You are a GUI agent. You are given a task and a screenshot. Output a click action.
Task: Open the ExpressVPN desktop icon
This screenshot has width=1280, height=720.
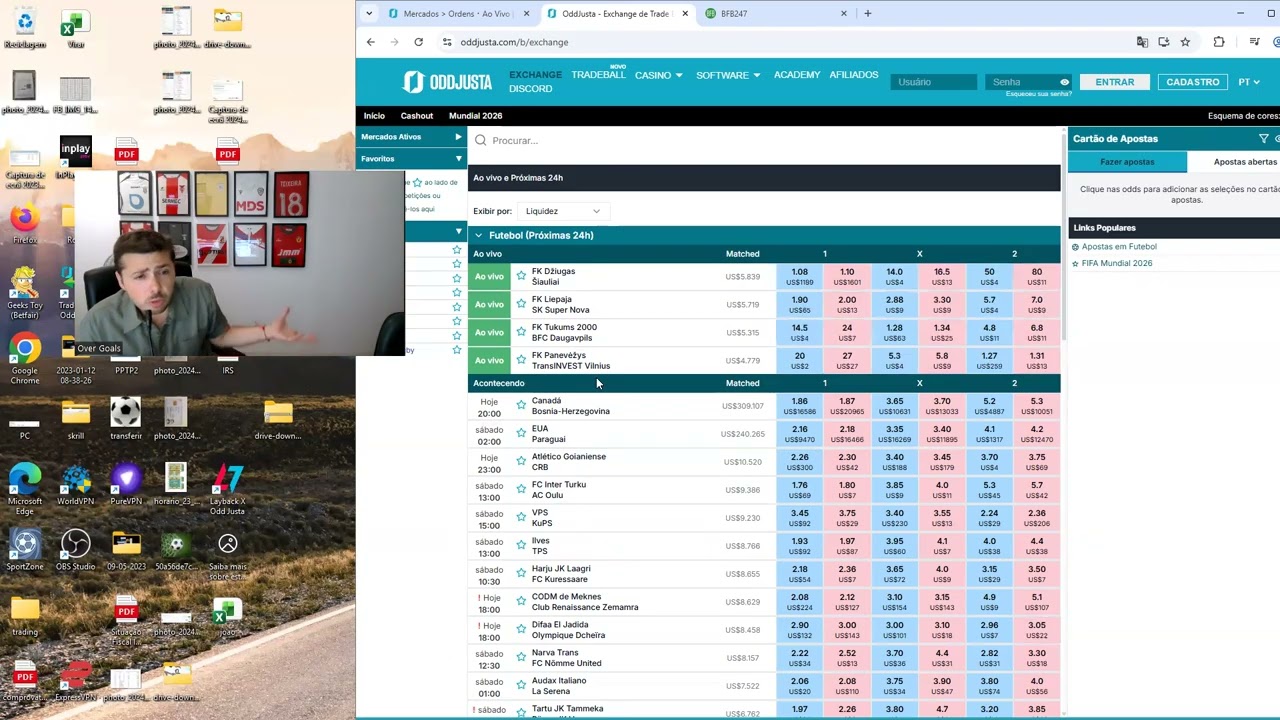click(76, 681)
